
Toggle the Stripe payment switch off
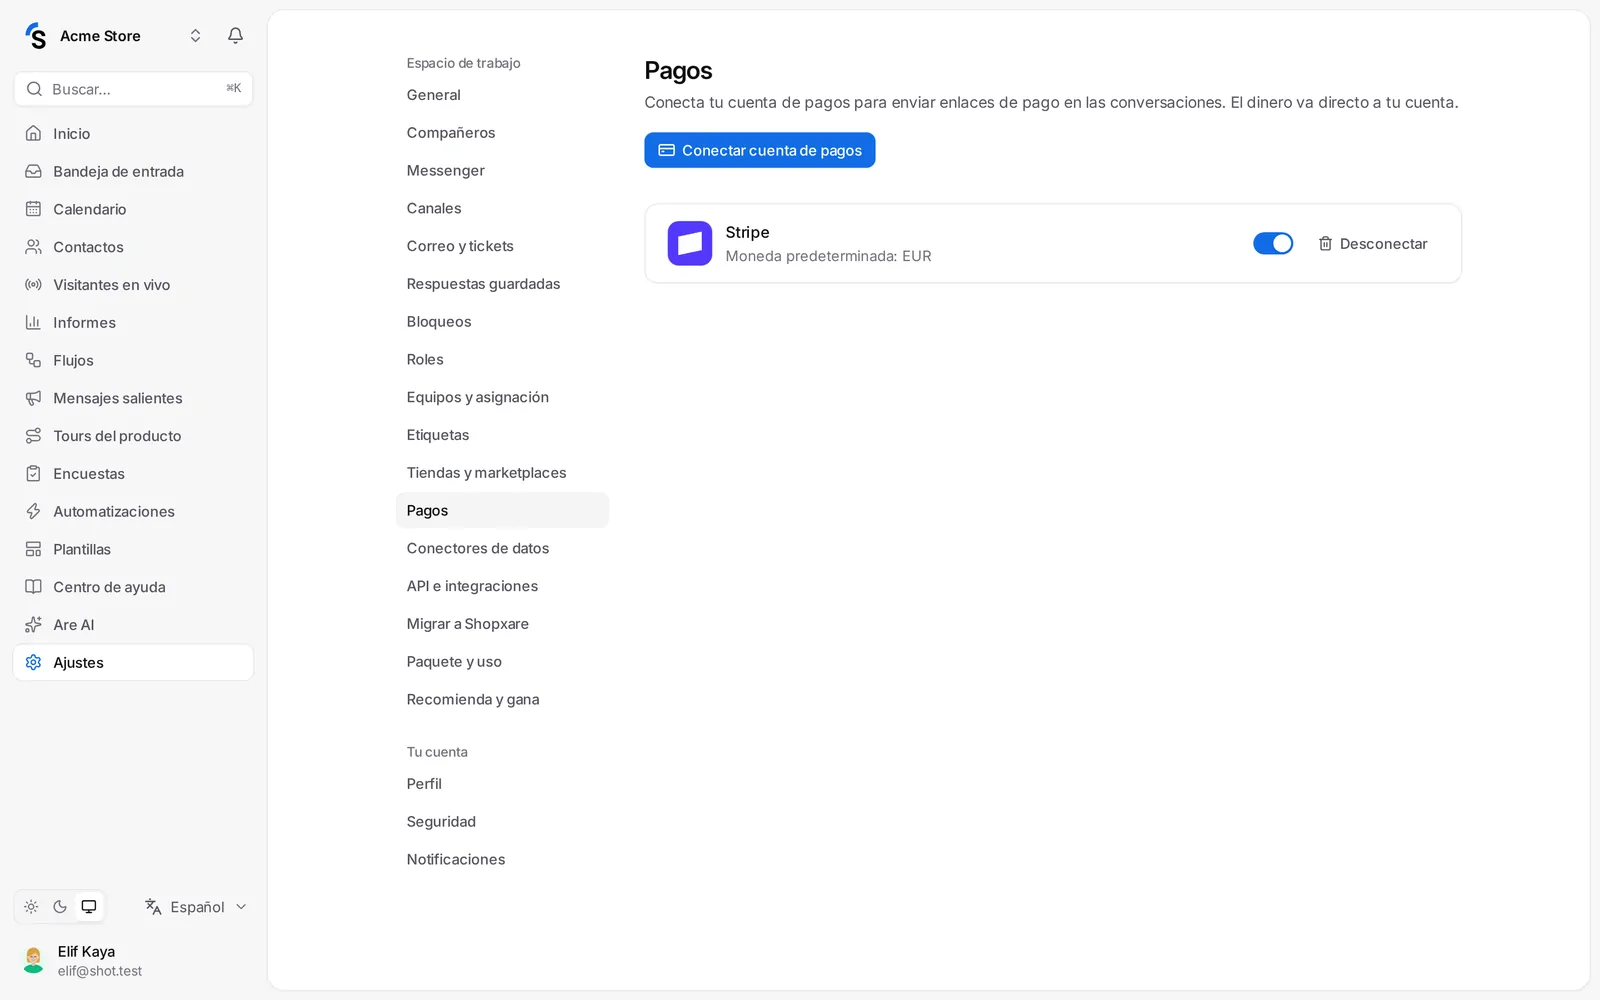coord(1273,243)
